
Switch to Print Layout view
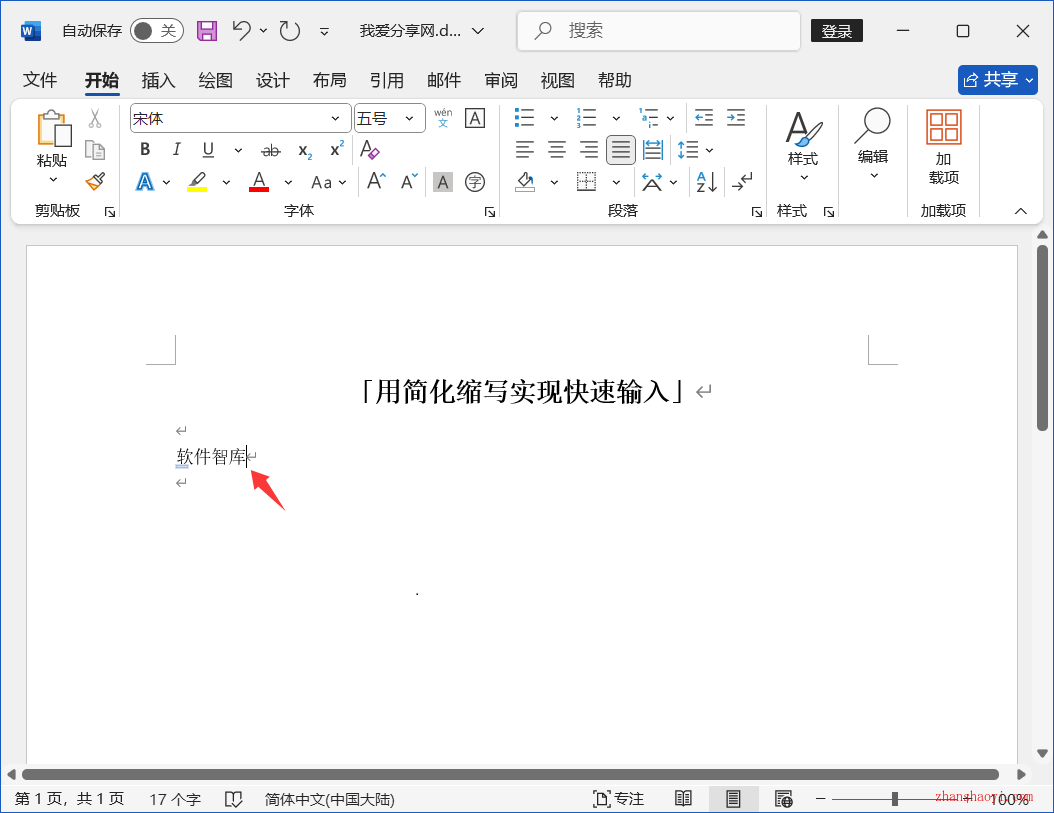click(733, 799)
